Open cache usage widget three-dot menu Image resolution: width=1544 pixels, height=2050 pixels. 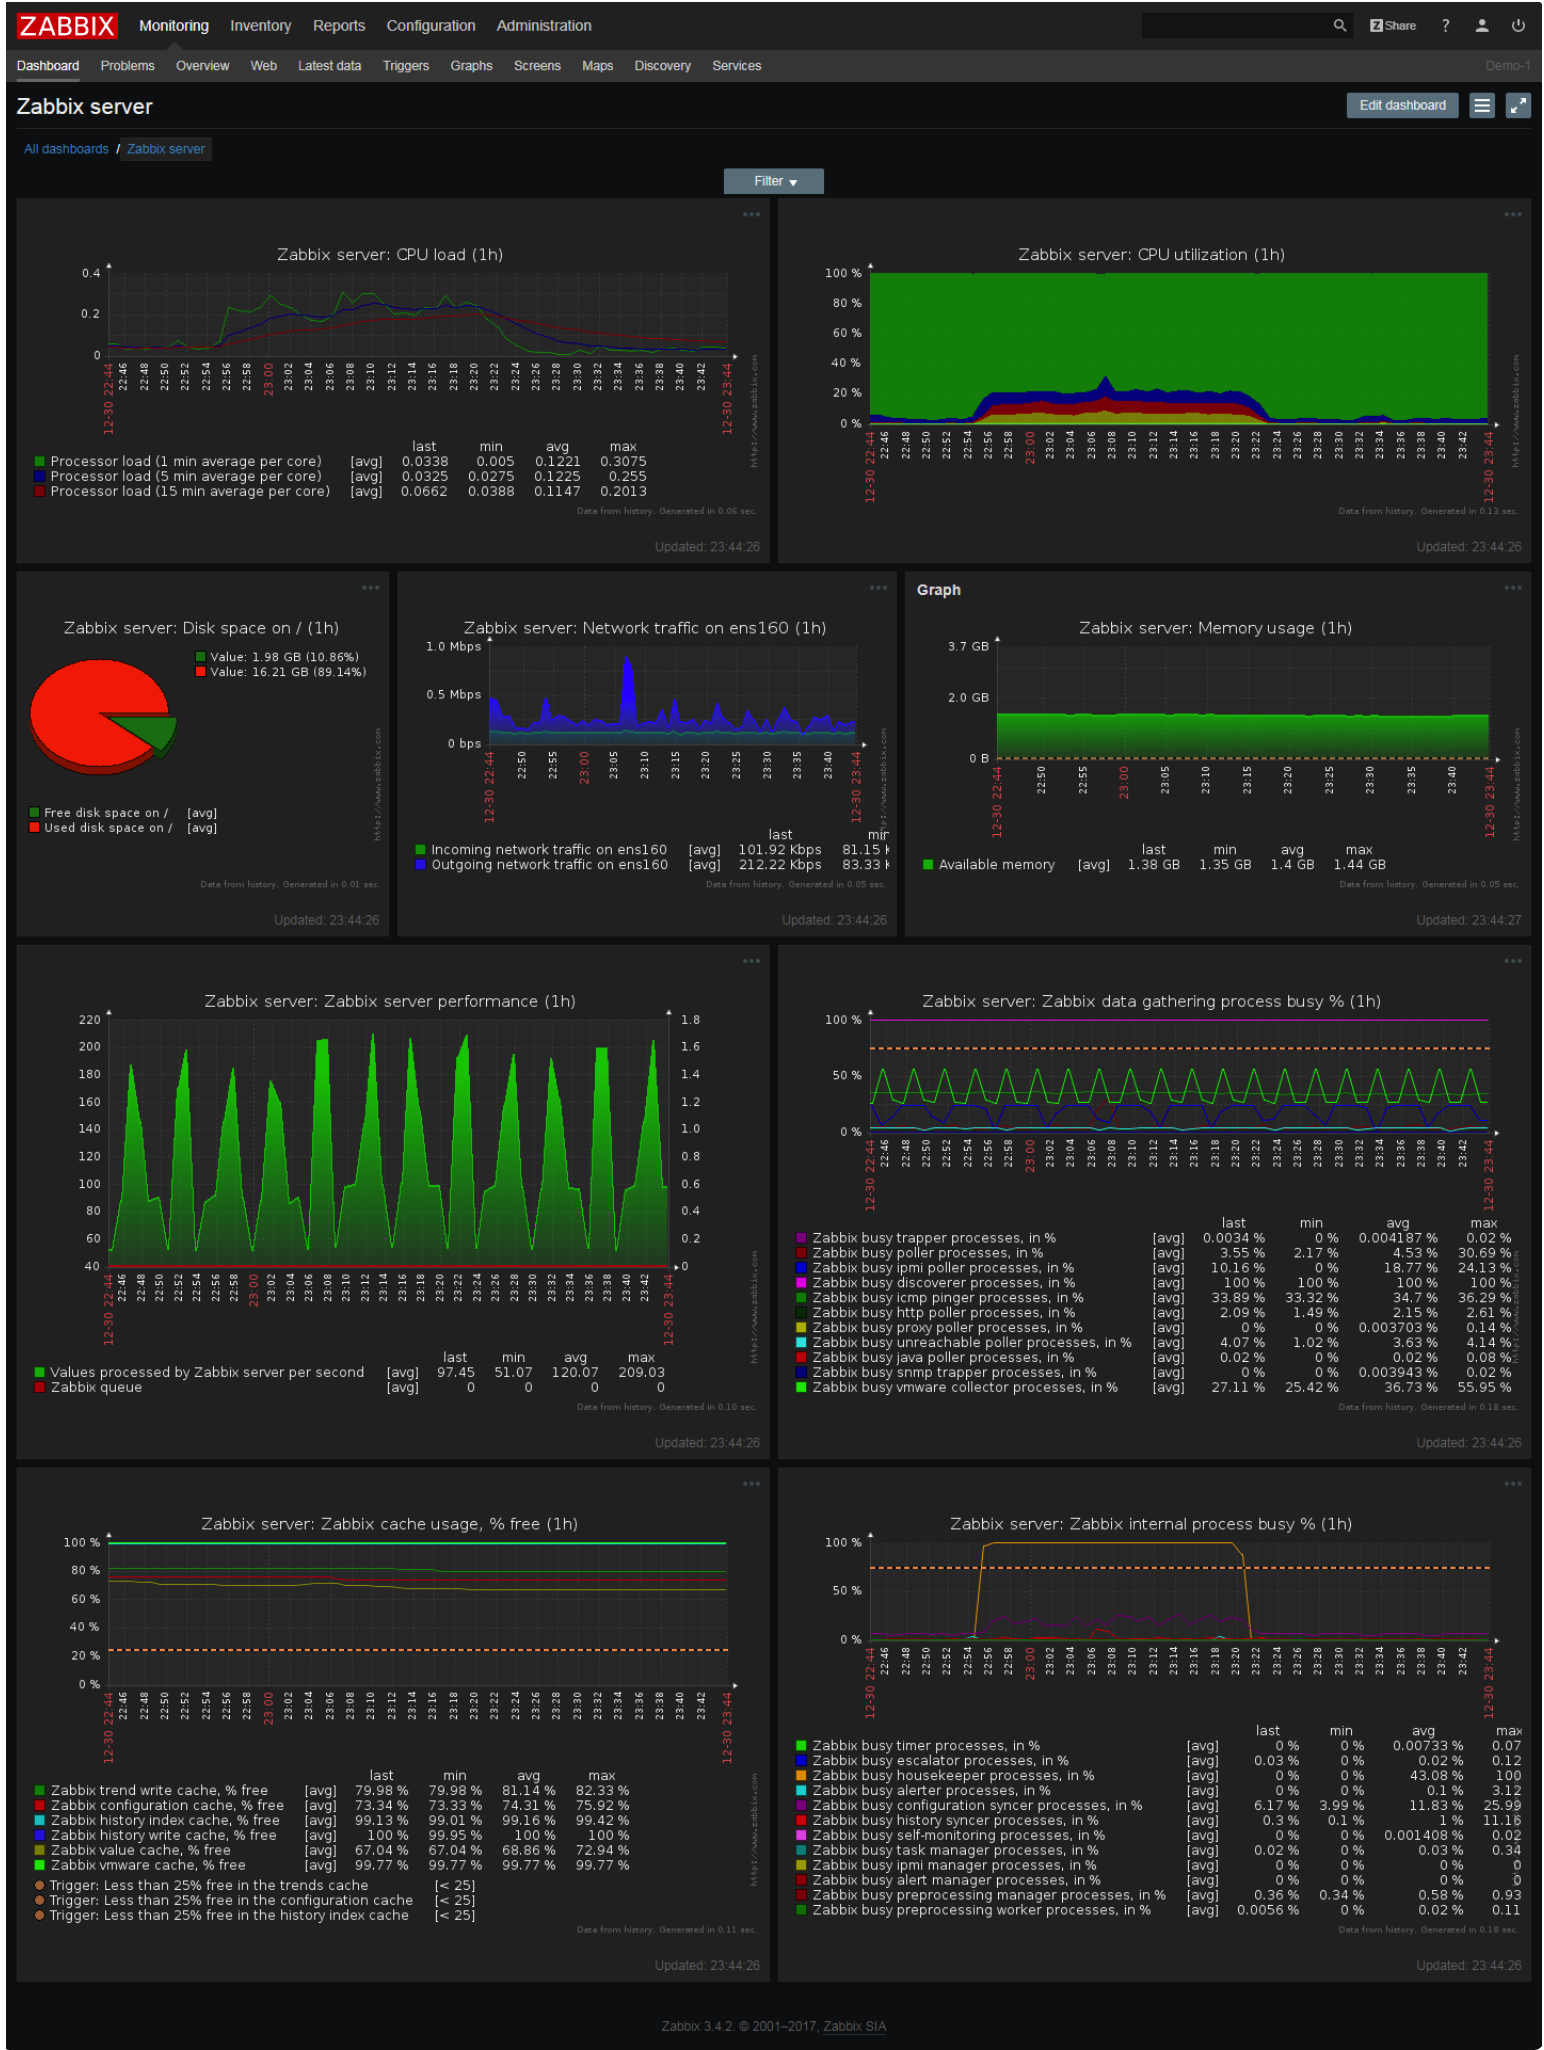[x=751, y=1484]
